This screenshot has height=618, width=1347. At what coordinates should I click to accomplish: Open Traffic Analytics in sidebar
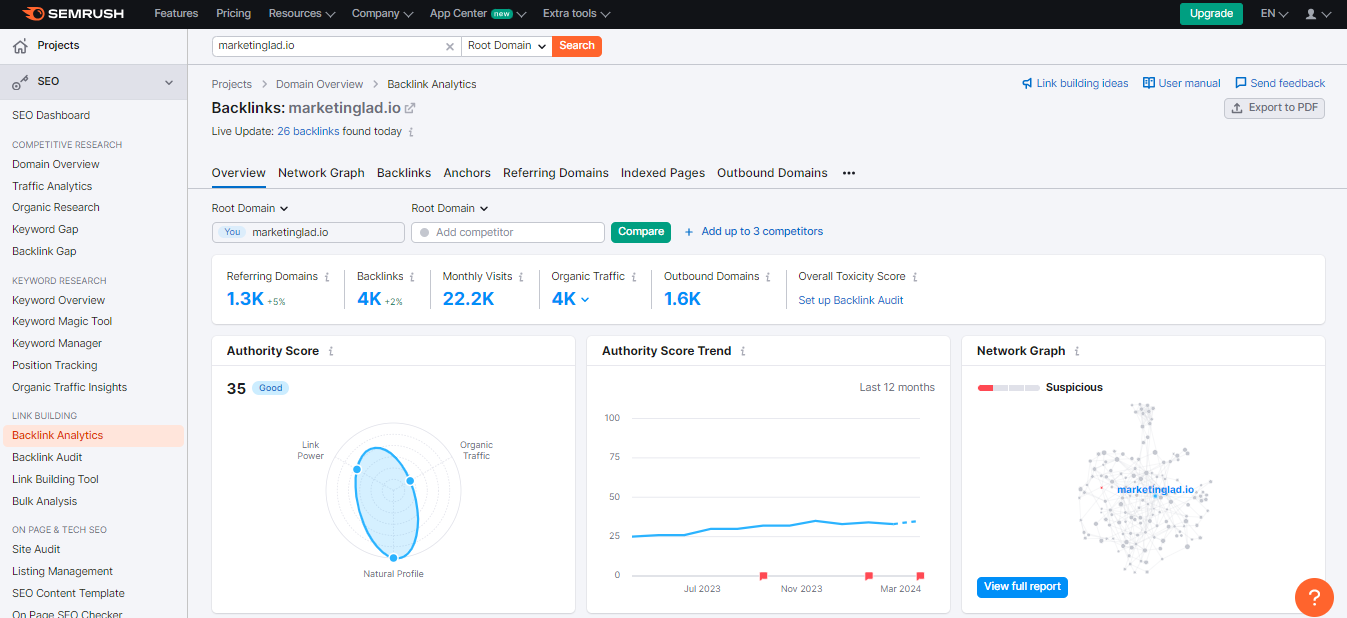[52, 186]
